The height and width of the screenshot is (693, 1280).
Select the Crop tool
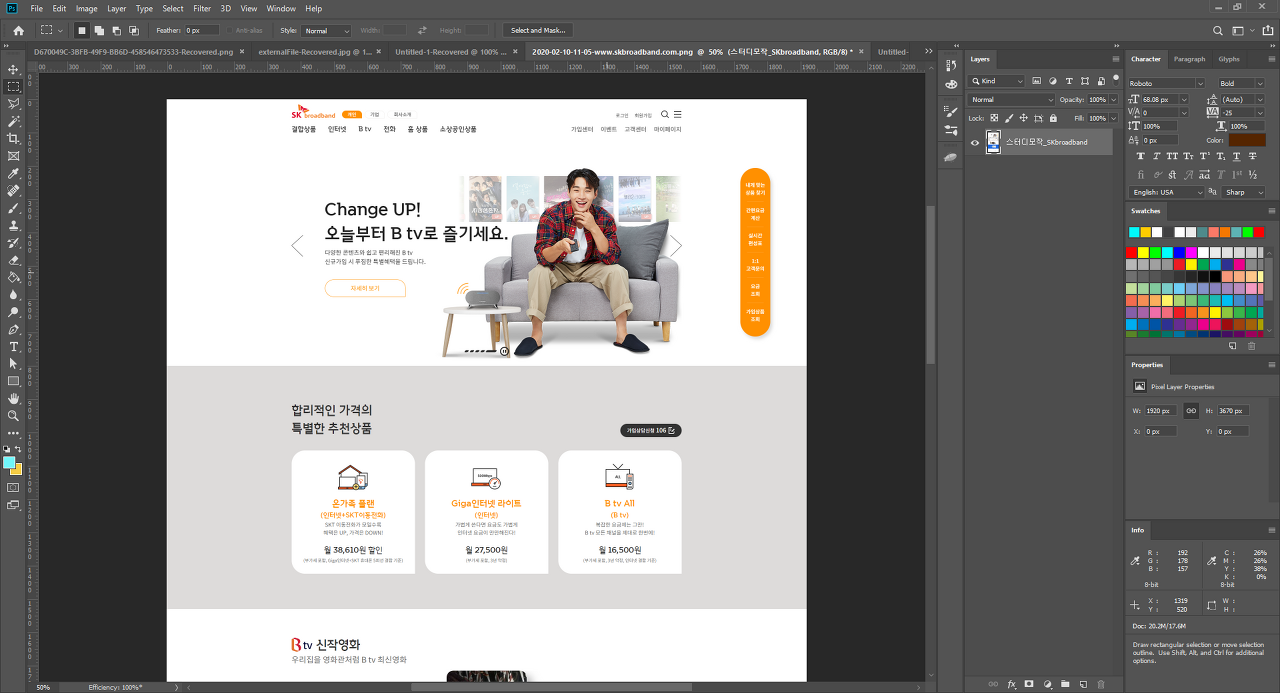coord(14,138)
